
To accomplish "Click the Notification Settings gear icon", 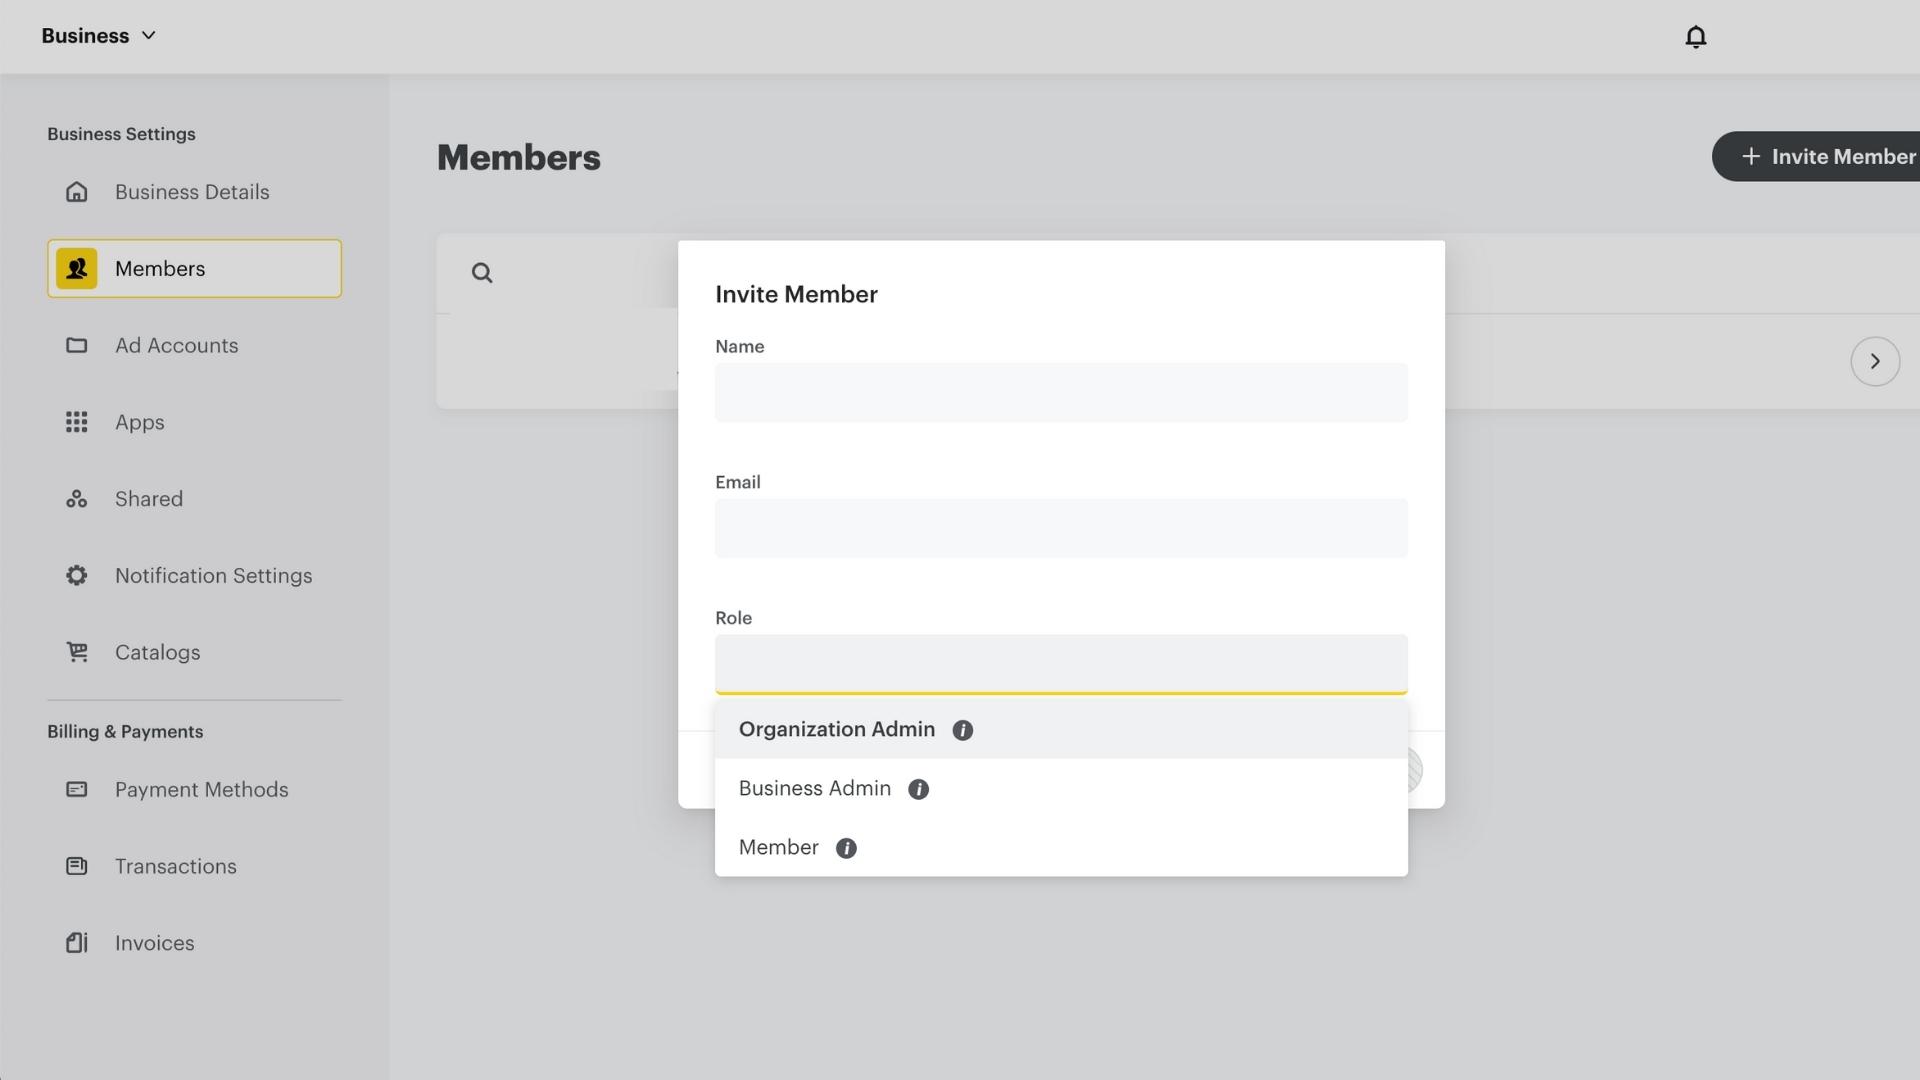I will pos(77,576).
